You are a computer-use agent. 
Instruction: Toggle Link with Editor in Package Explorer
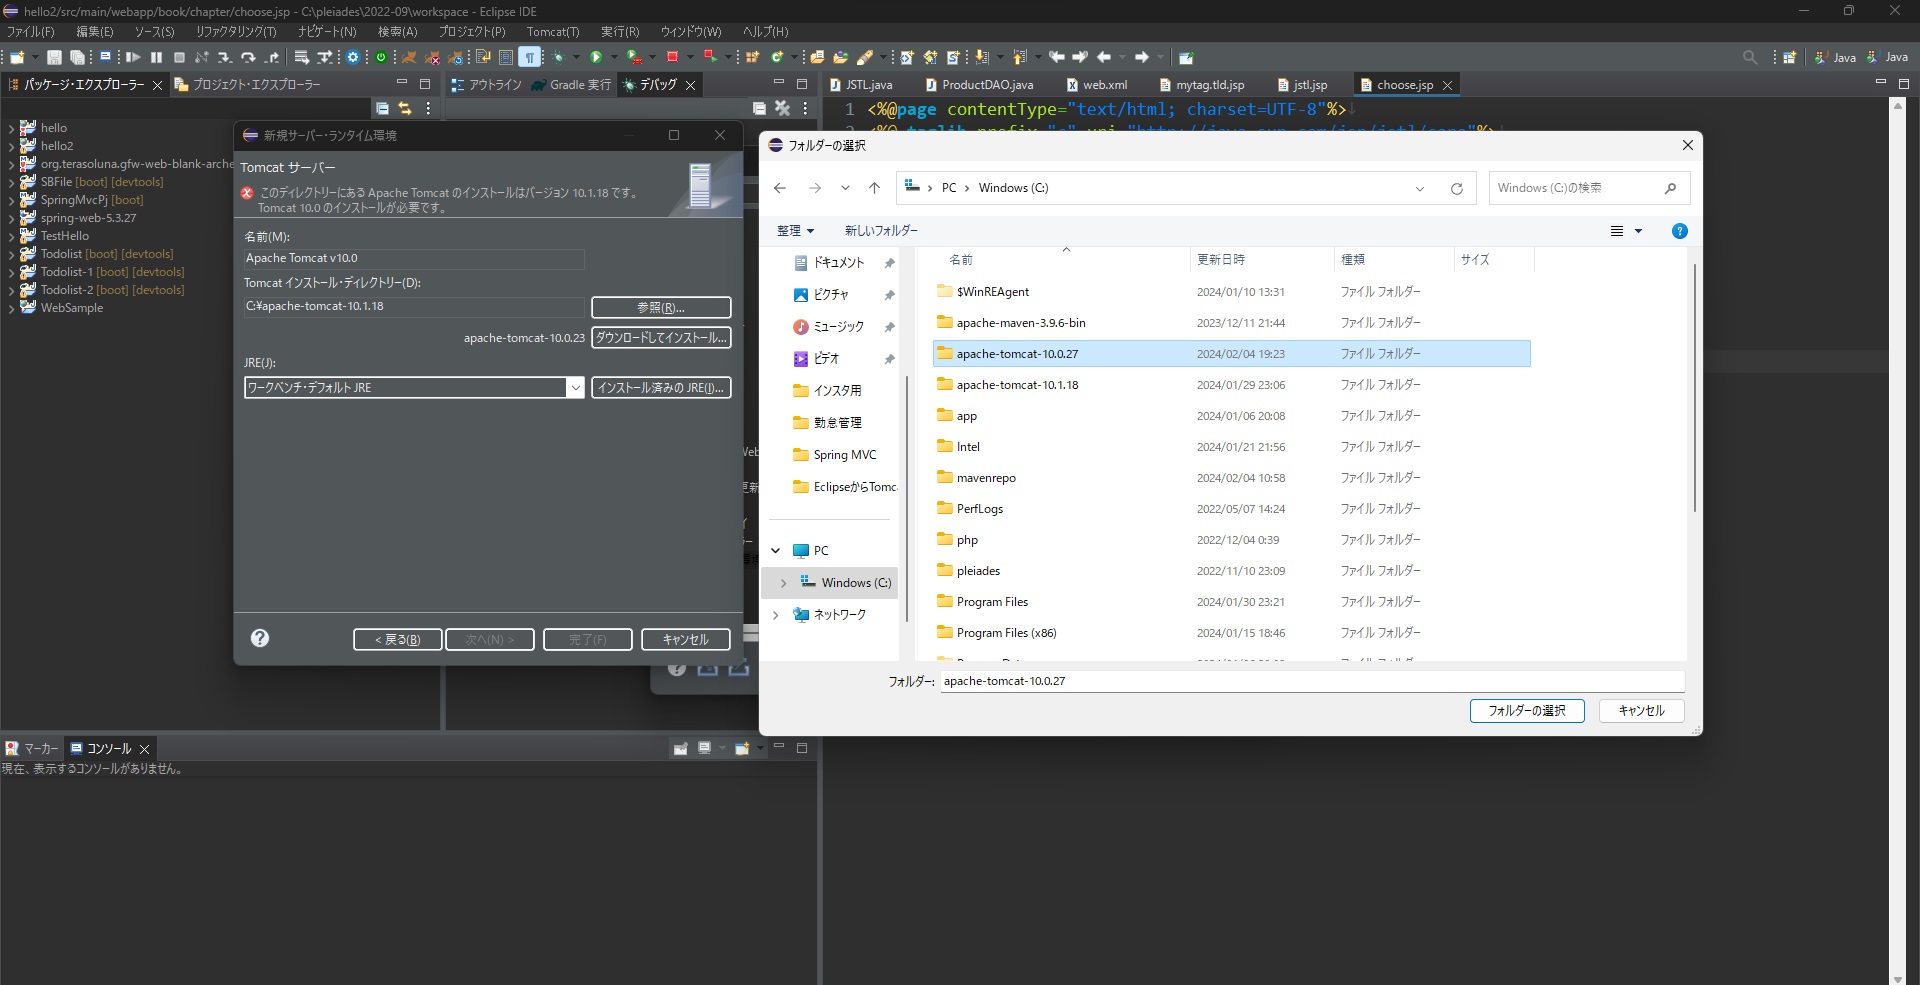pyautogui.click(x=405, y=108)
